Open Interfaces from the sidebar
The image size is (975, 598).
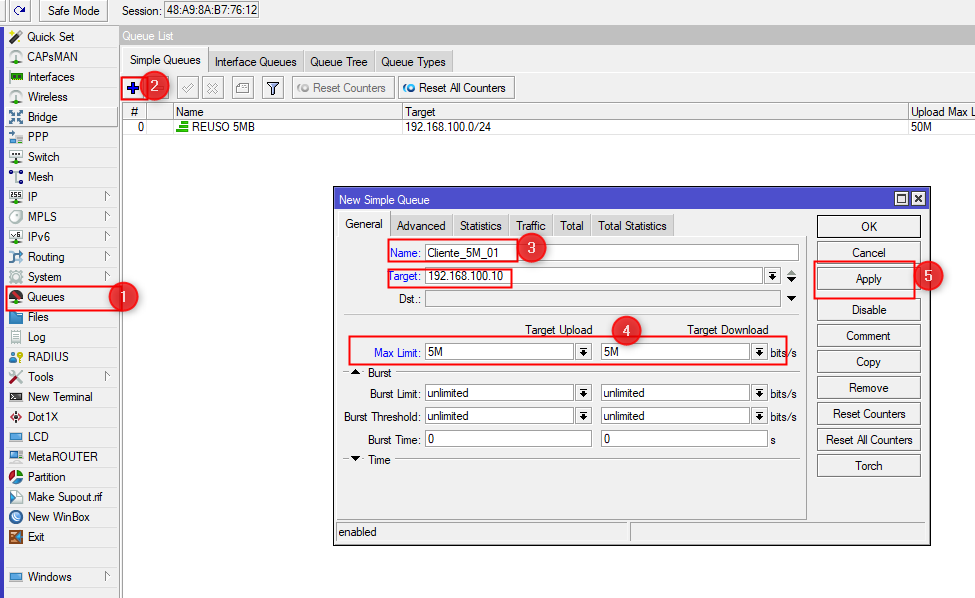coord(50,77)
